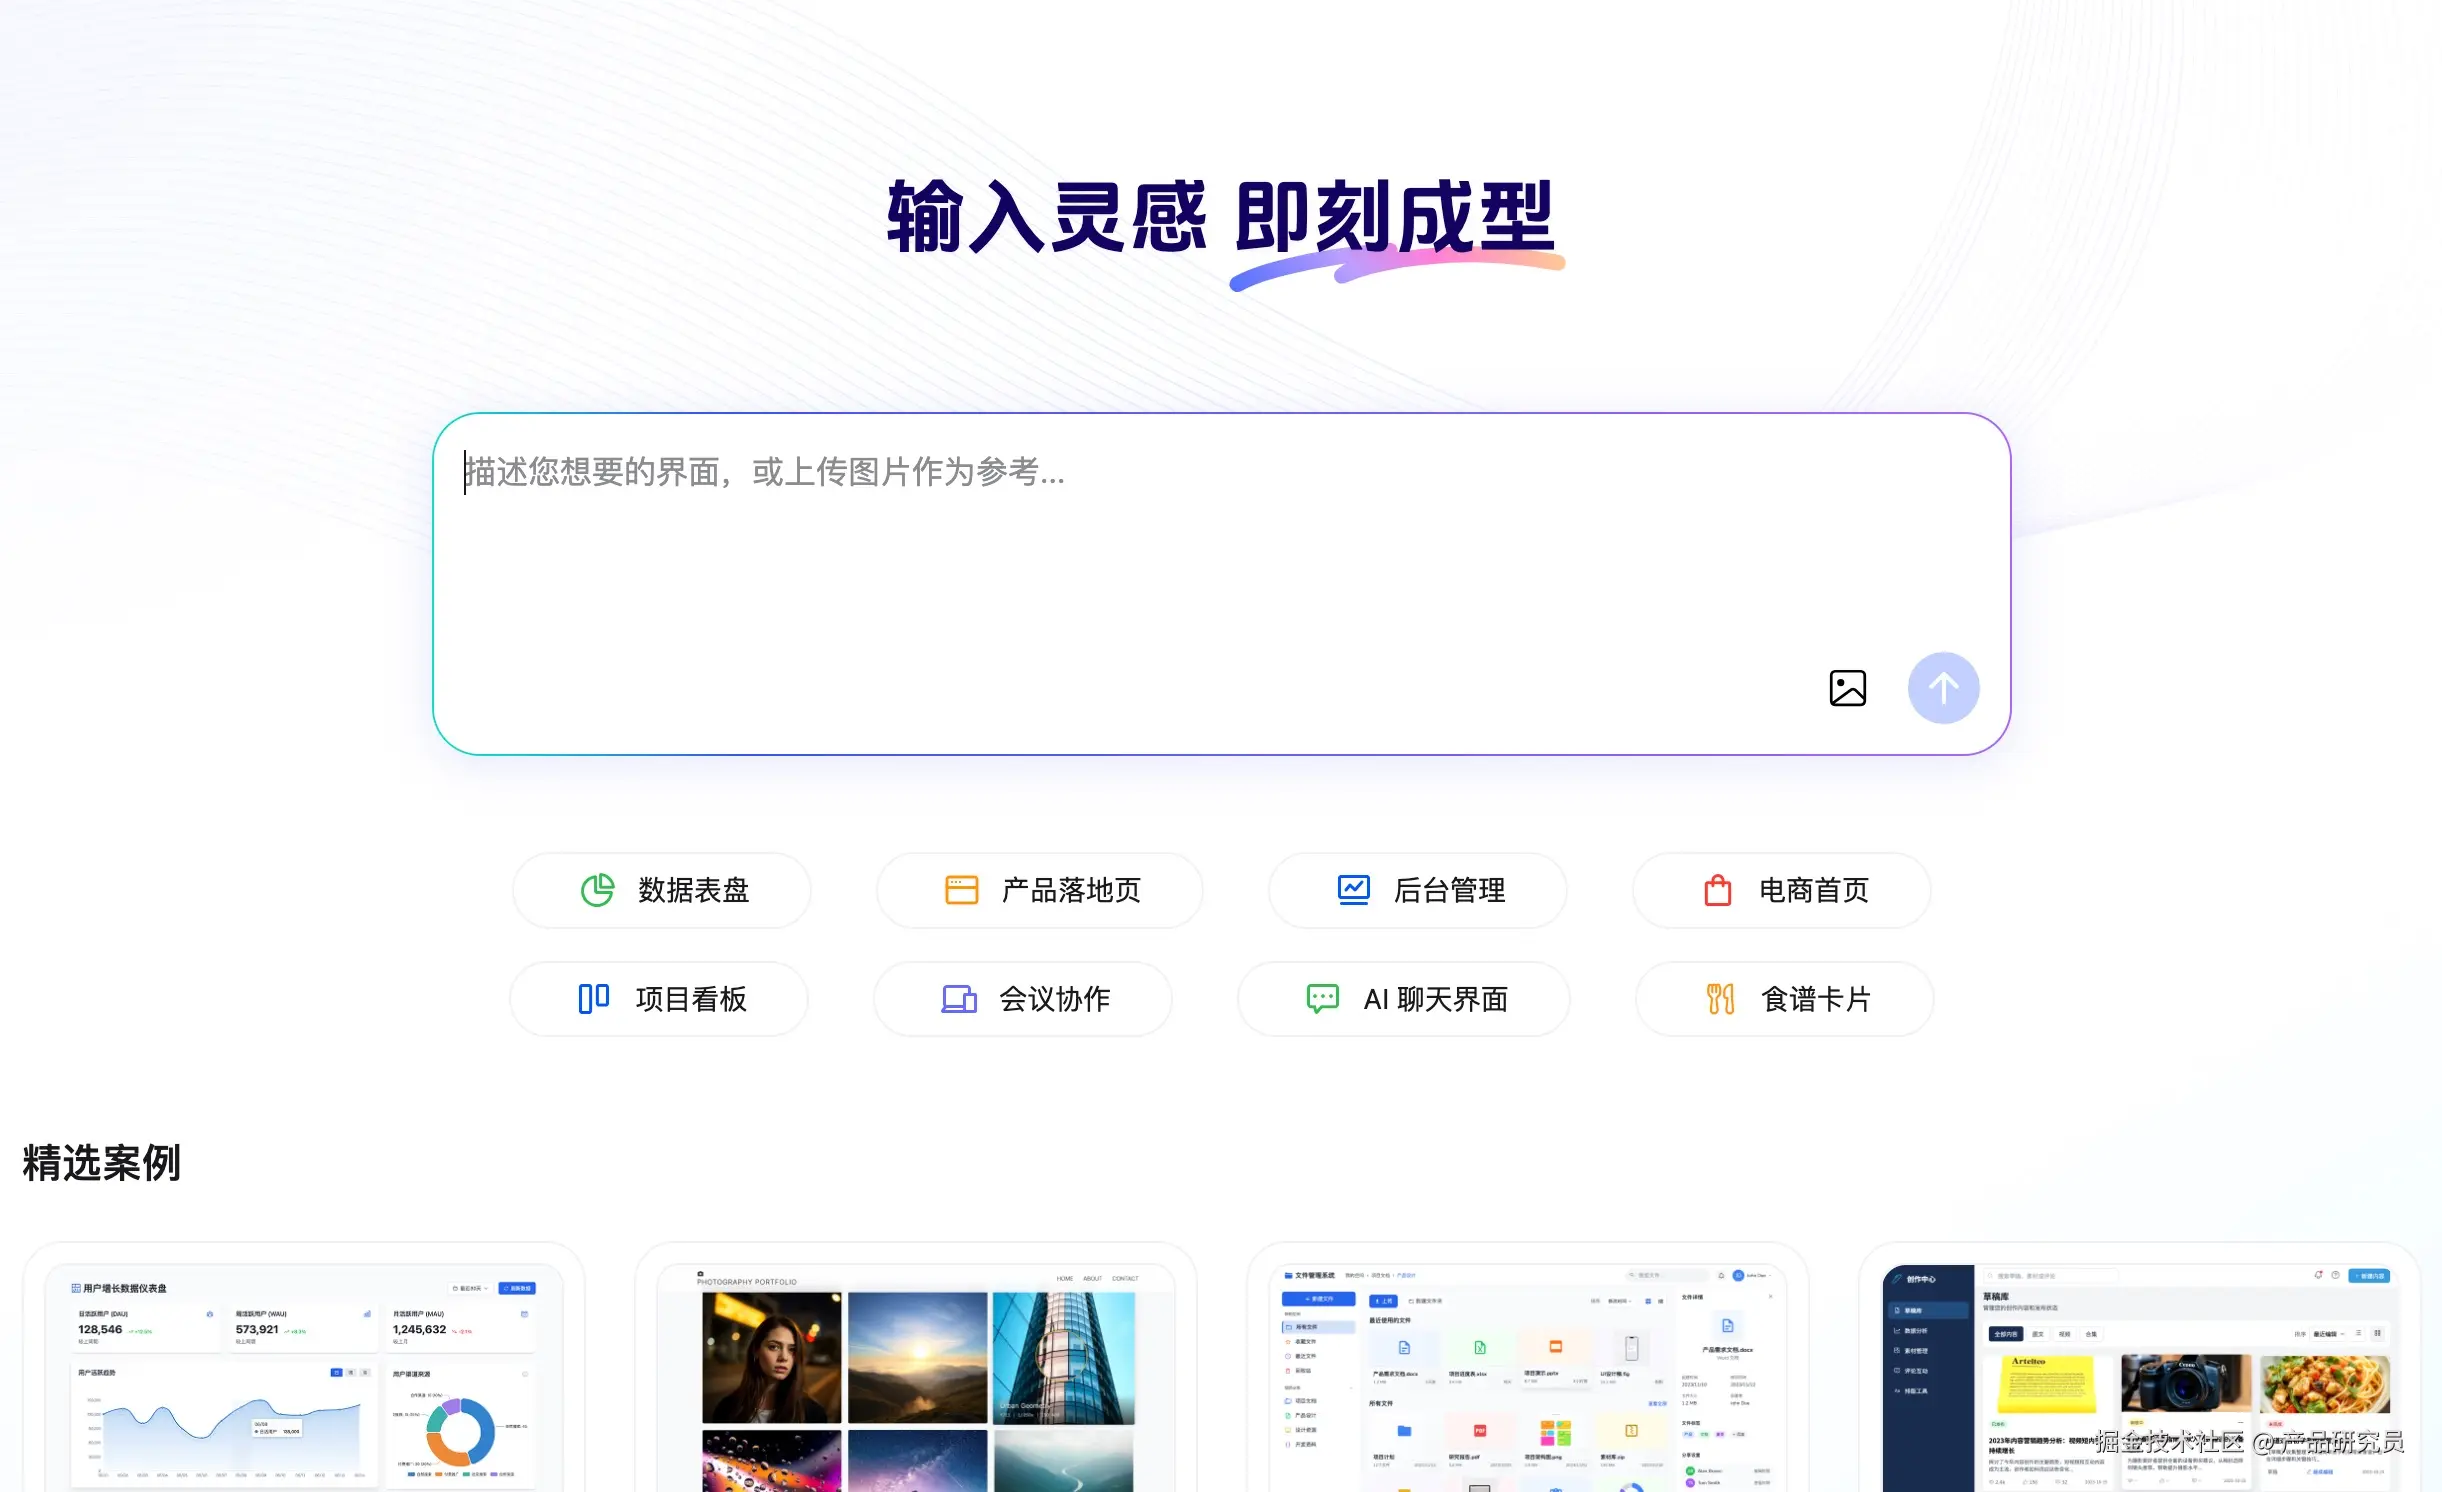Click the 数据表盘 pie chart icon
Viewport: 2442px width, 1492px height.
[x=597, y=890]
